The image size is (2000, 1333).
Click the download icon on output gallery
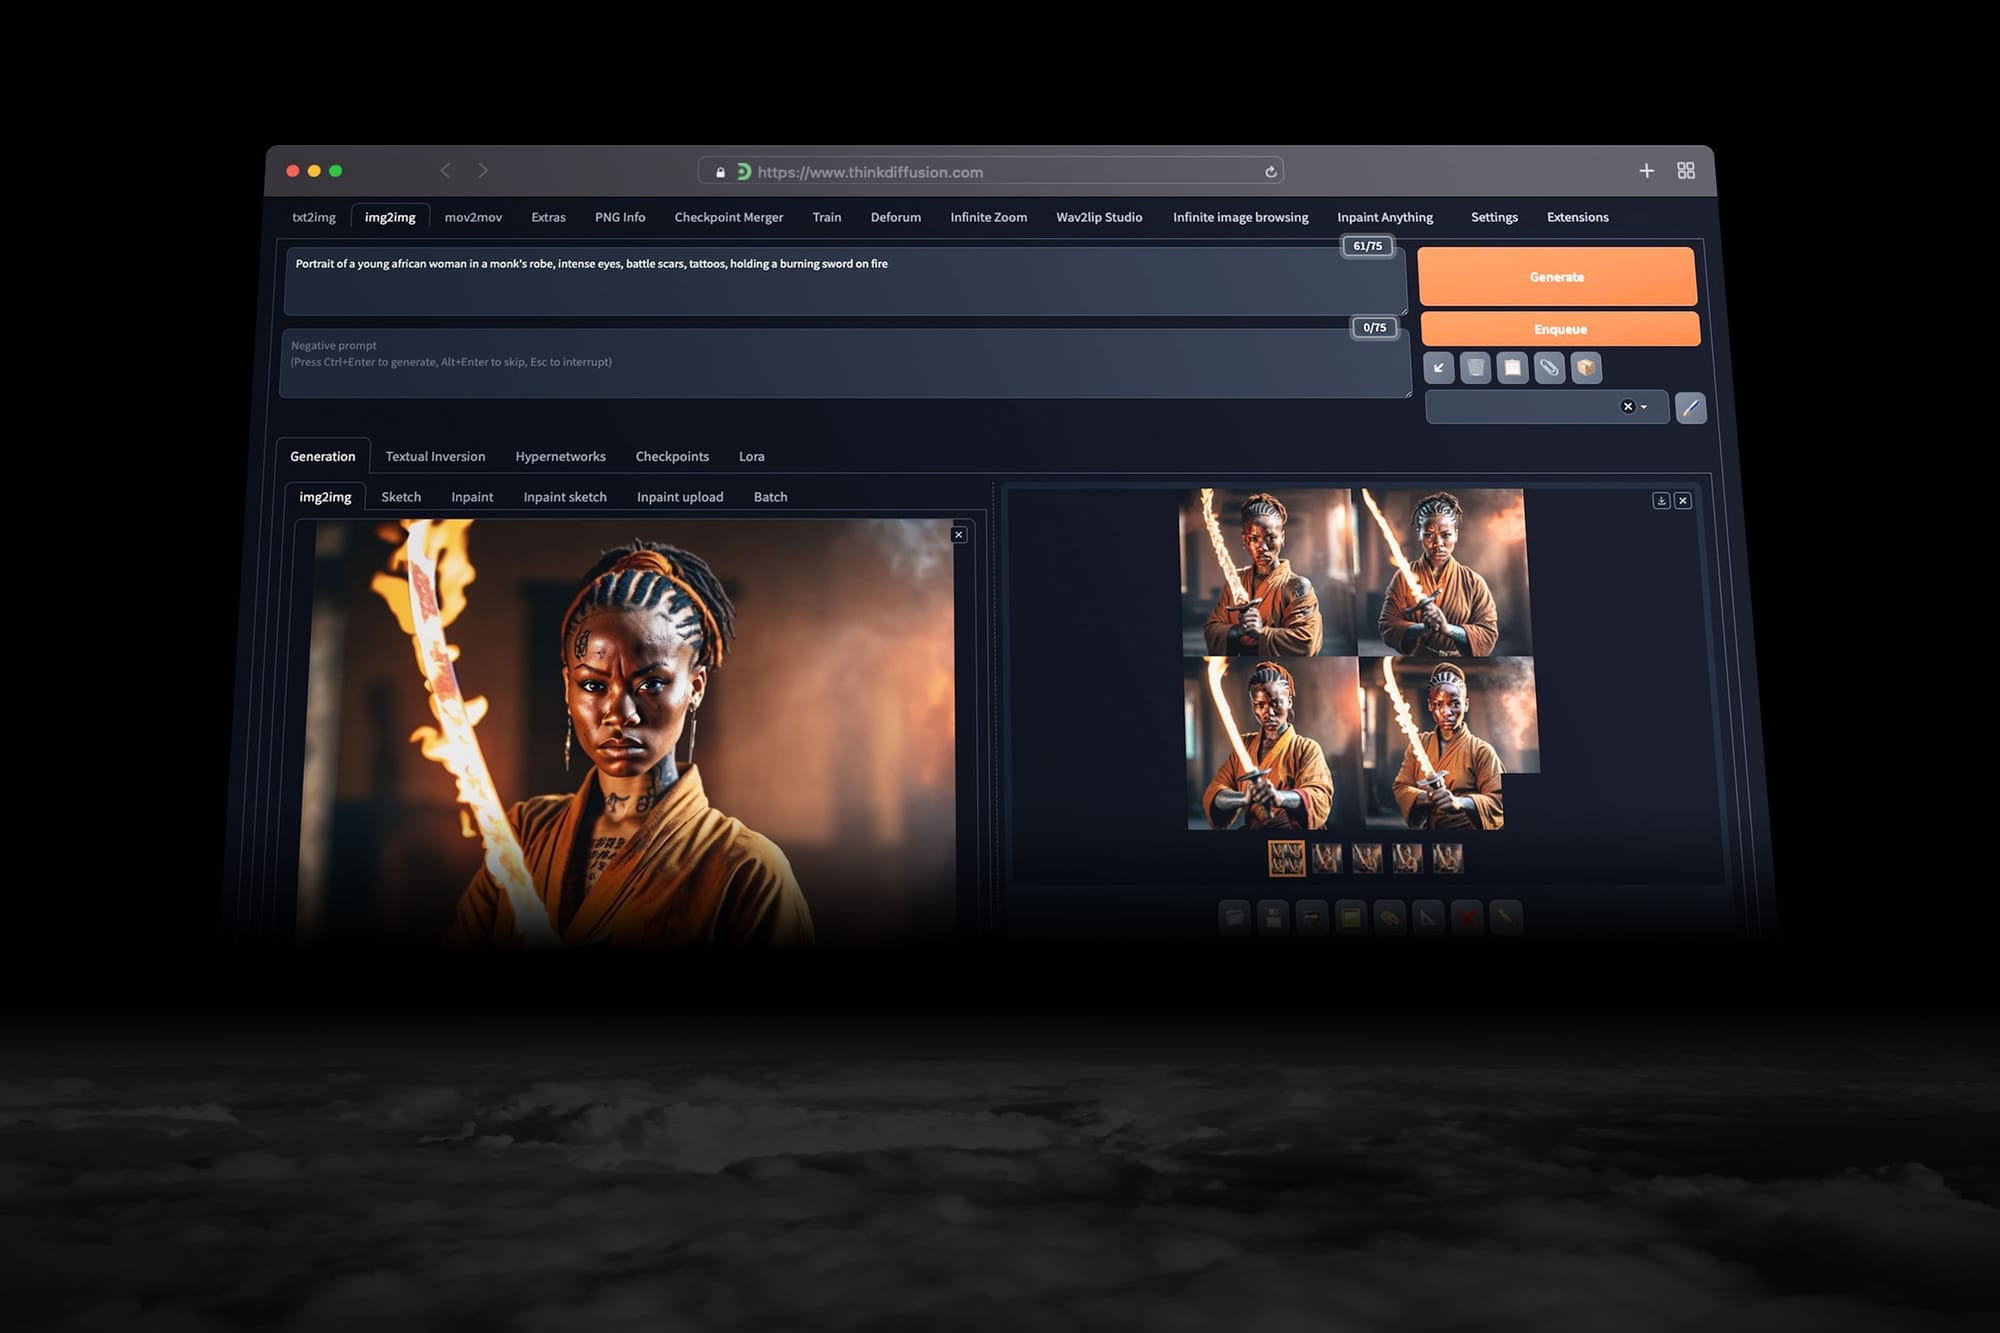1661,501
